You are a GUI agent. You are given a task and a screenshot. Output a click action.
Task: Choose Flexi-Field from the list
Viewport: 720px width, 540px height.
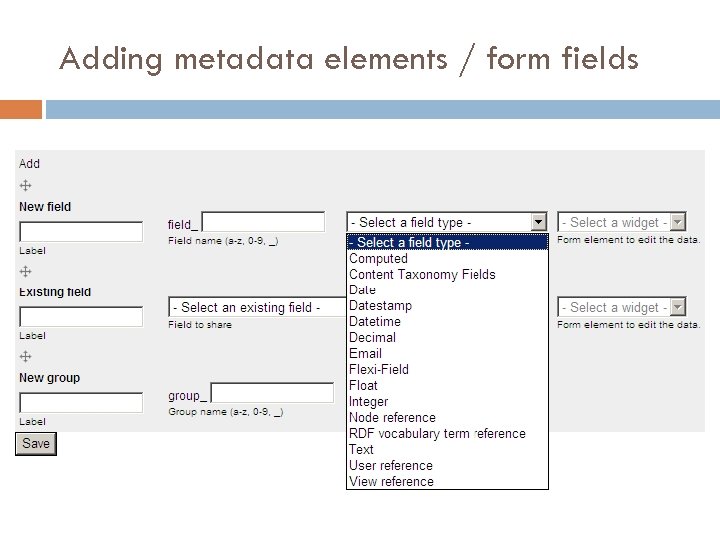coord(378,369)
